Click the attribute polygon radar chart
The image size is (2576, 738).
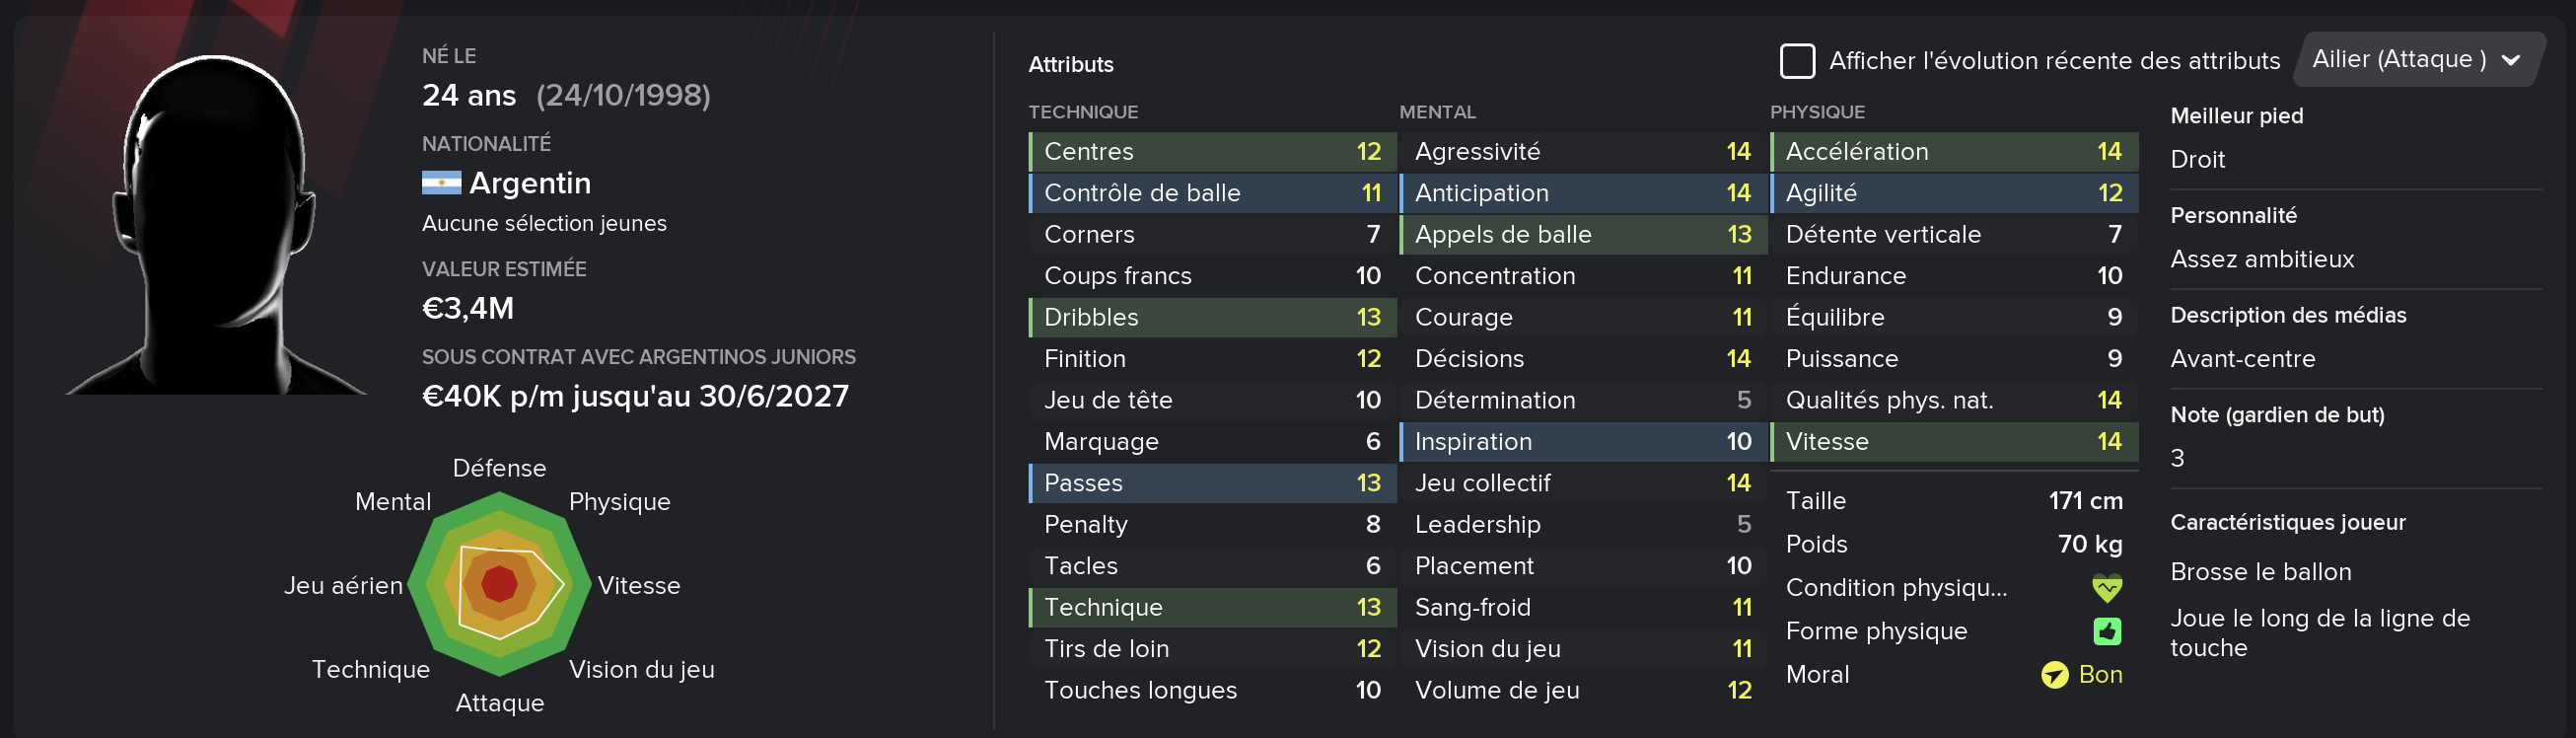coord(499,585)
